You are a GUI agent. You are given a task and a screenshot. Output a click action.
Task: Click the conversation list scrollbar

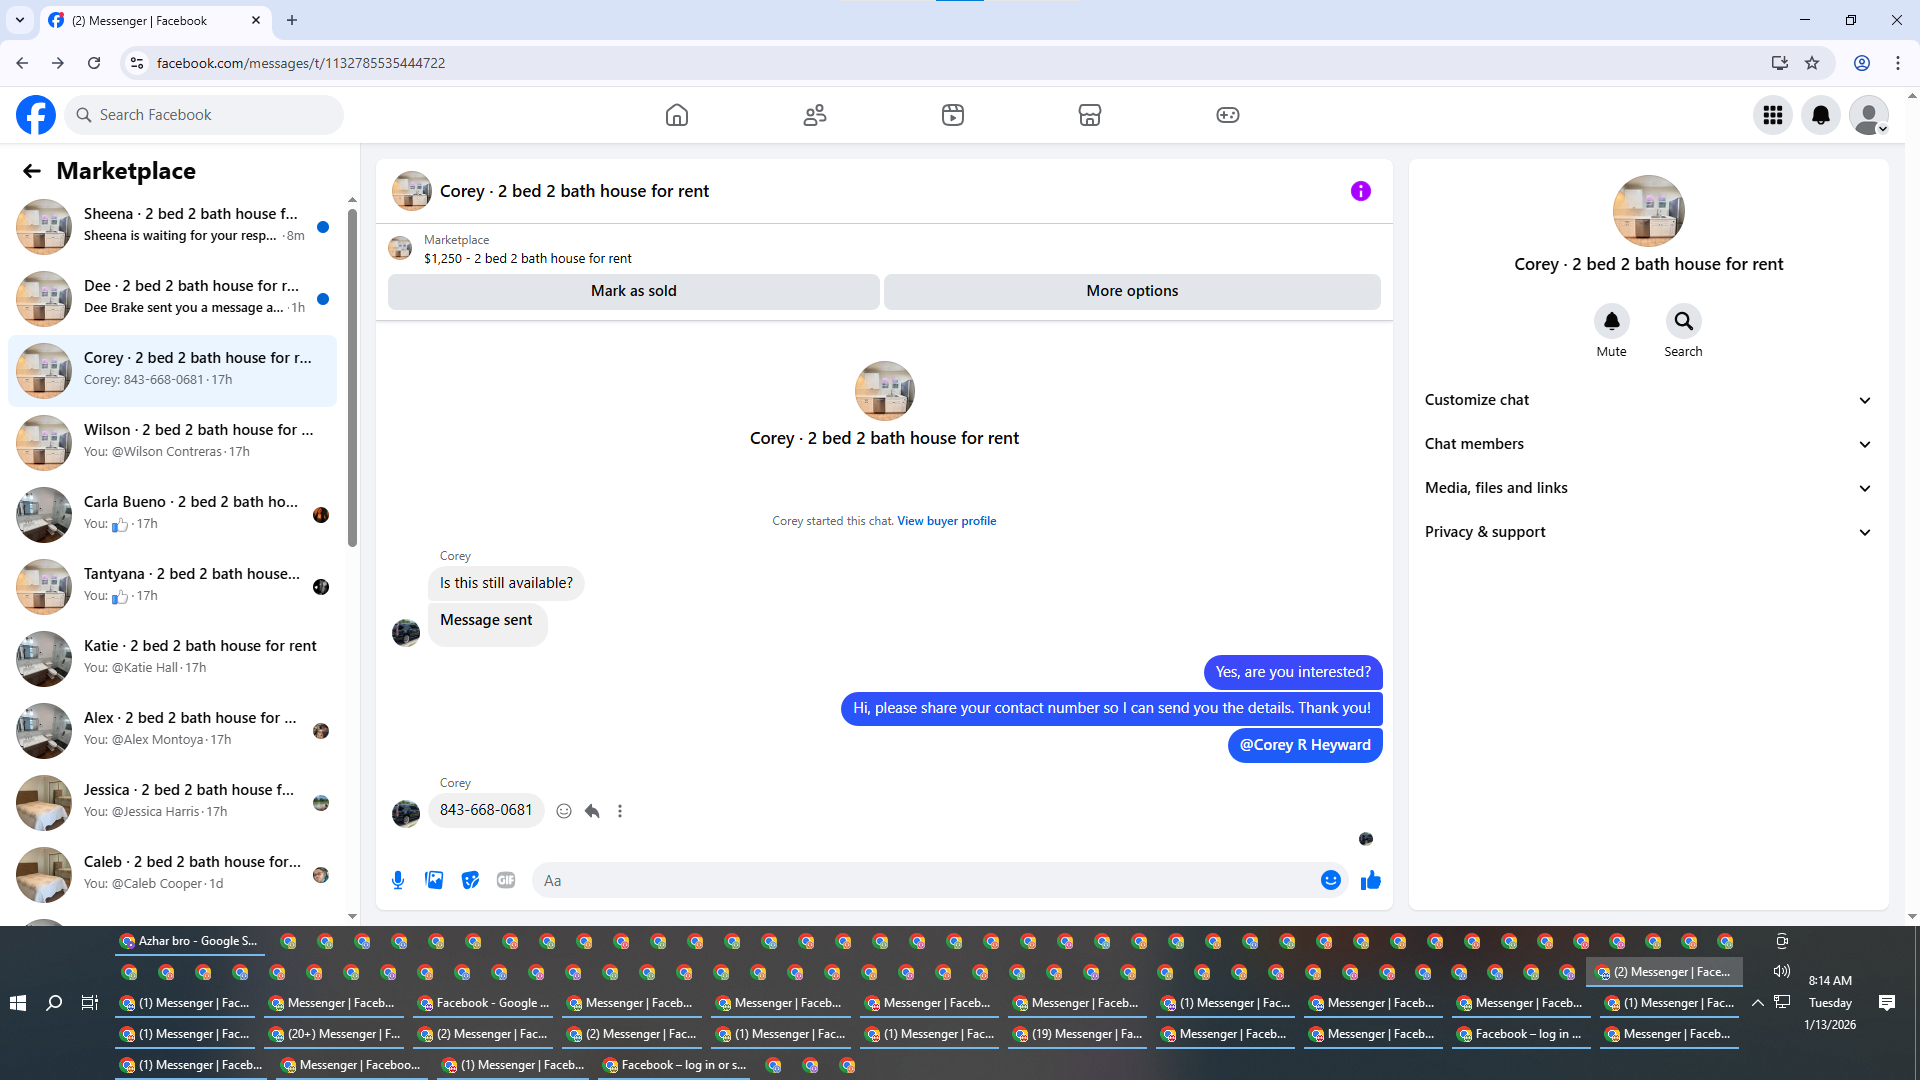352,380
